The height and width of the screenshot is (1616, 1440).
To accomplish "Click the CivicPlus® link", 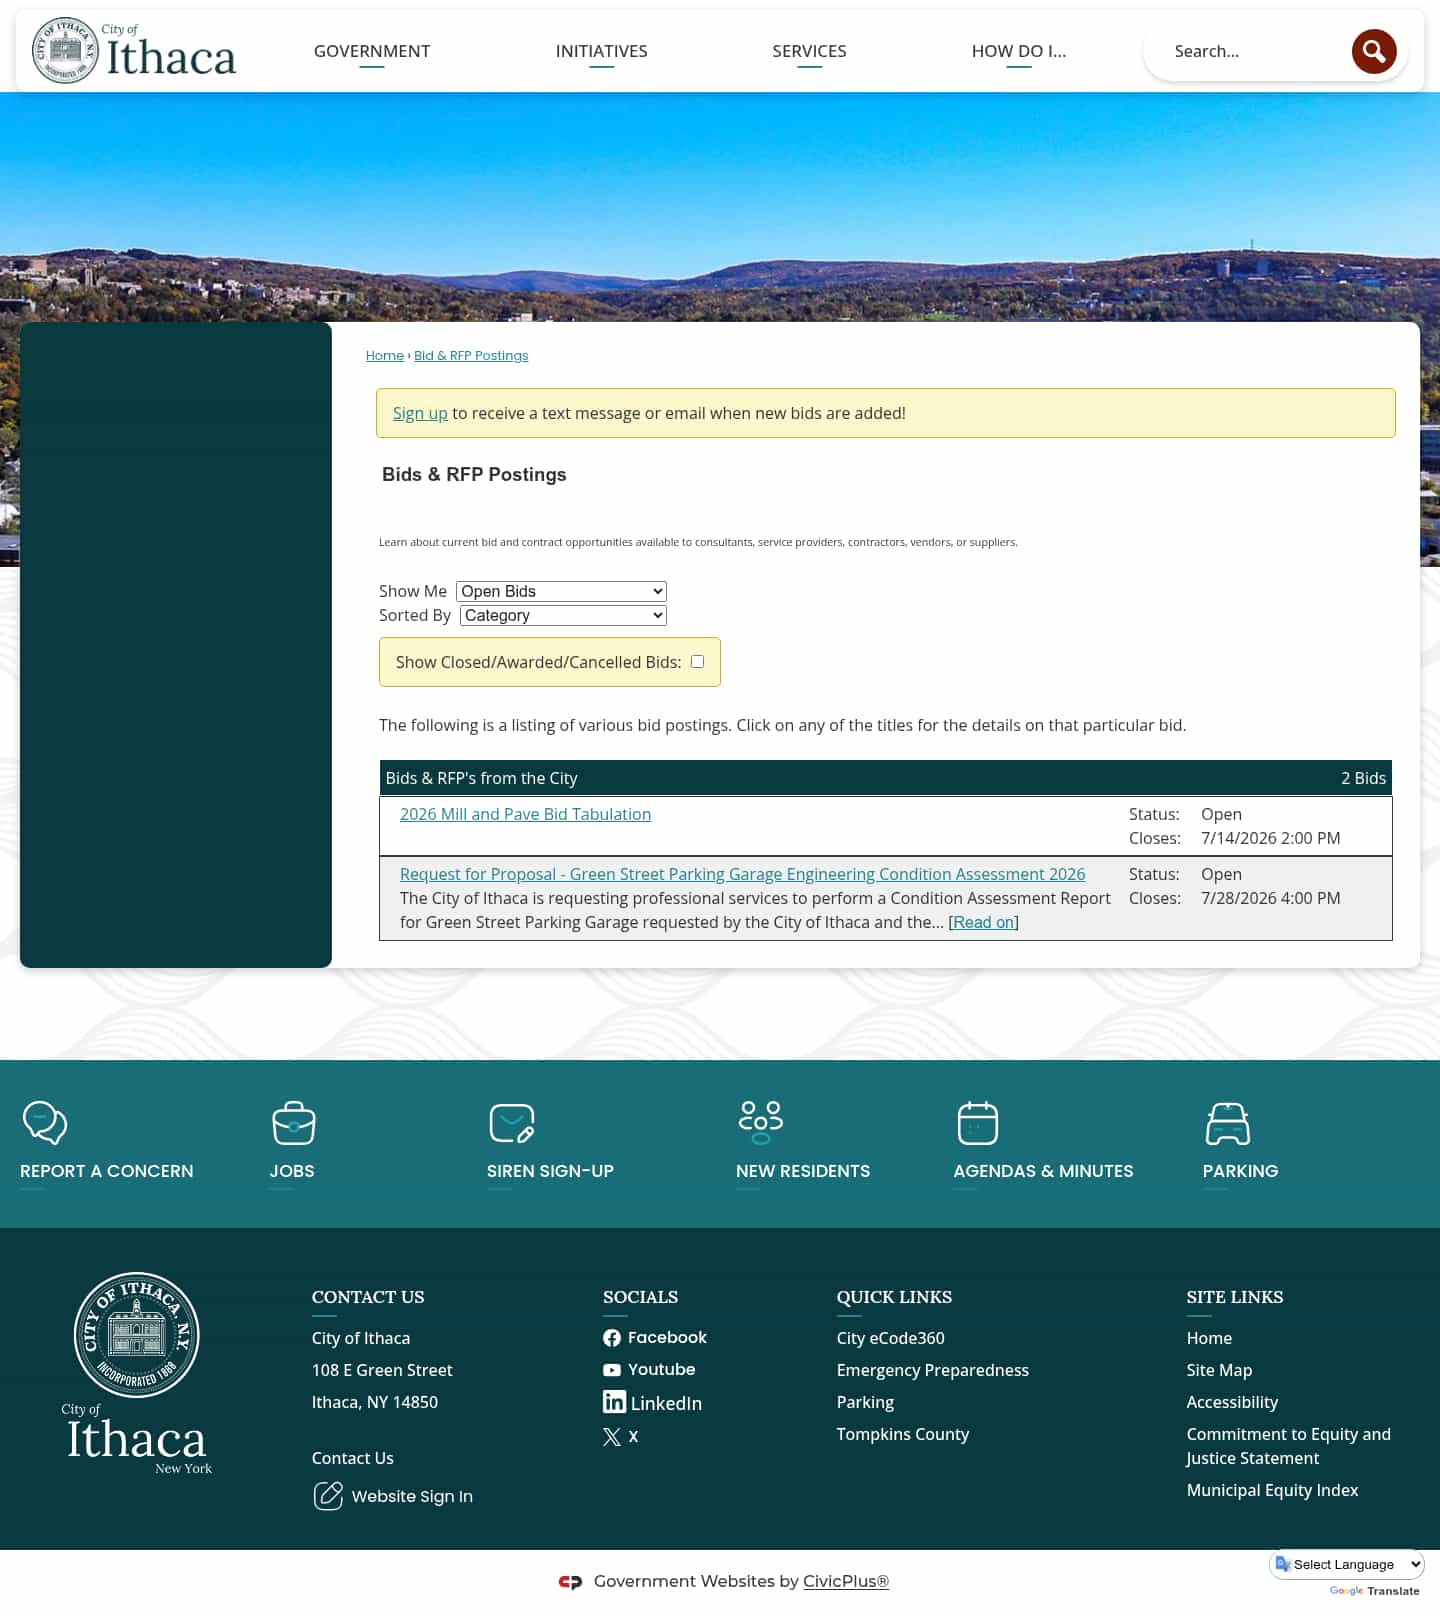I will pos(846,1581).
